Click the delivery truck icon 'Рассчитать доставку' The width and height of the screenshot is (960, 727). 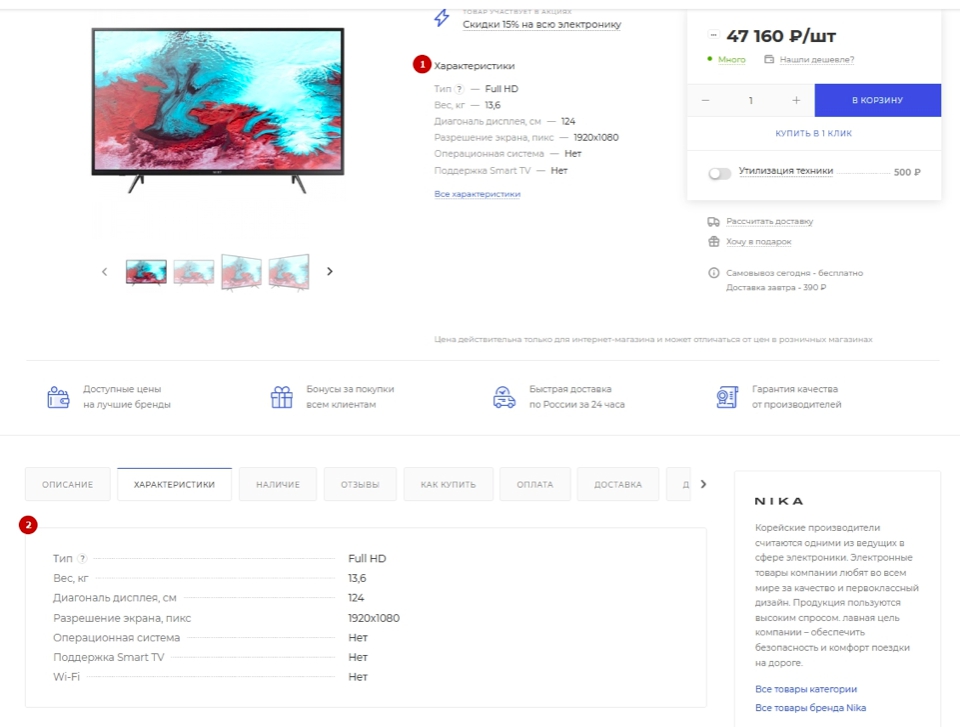coord(713,222)
